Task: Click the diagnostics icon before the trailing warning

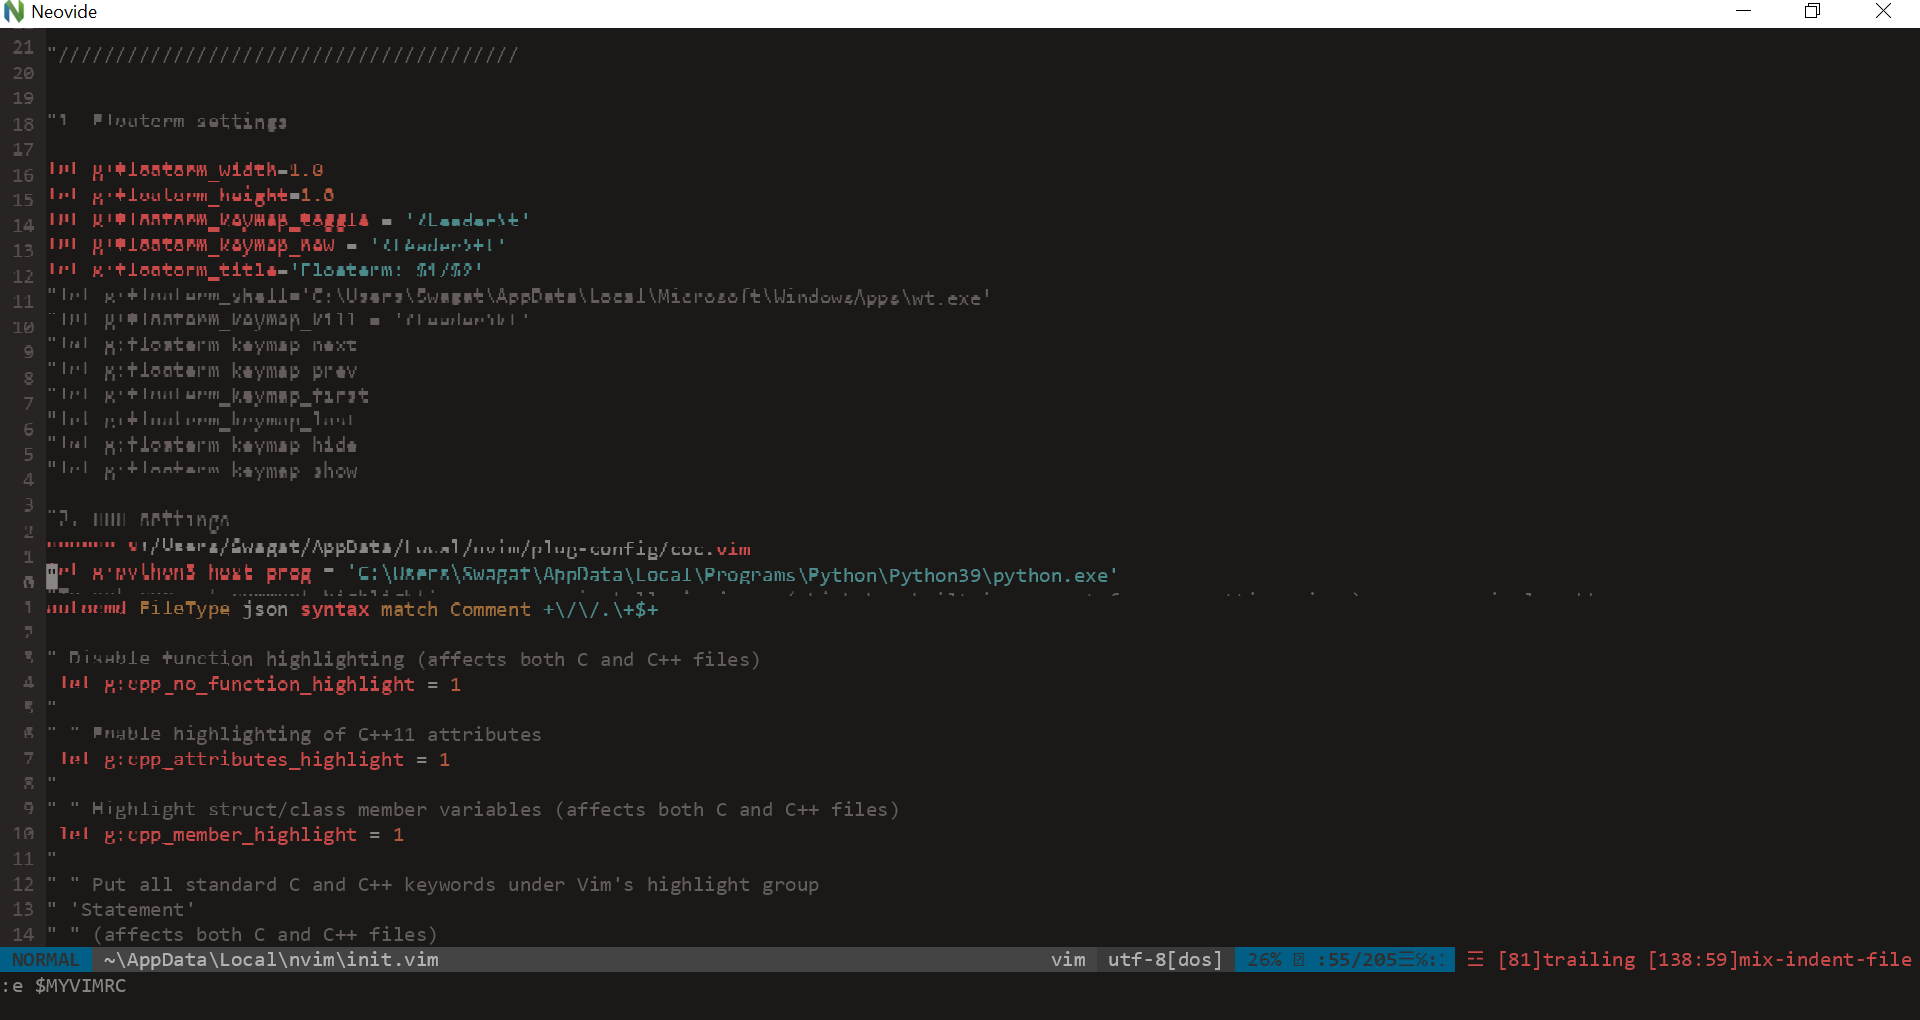Action: (x=1476, y=959)
